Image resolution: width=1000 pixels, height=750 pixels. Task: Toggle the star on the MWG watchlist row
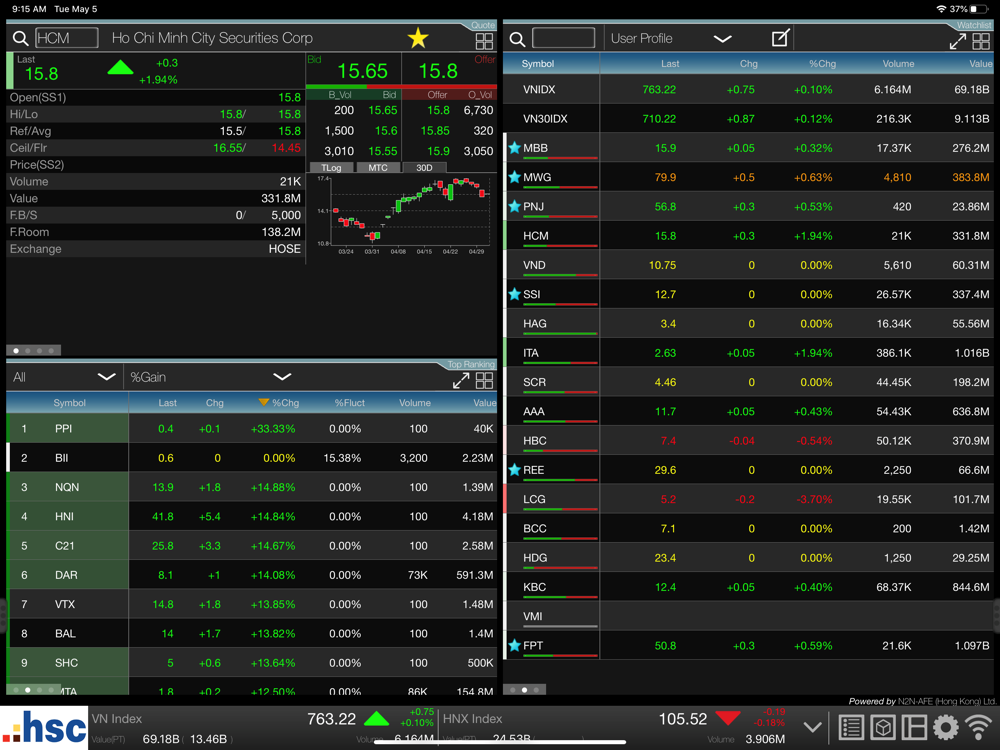coord(515,177)
